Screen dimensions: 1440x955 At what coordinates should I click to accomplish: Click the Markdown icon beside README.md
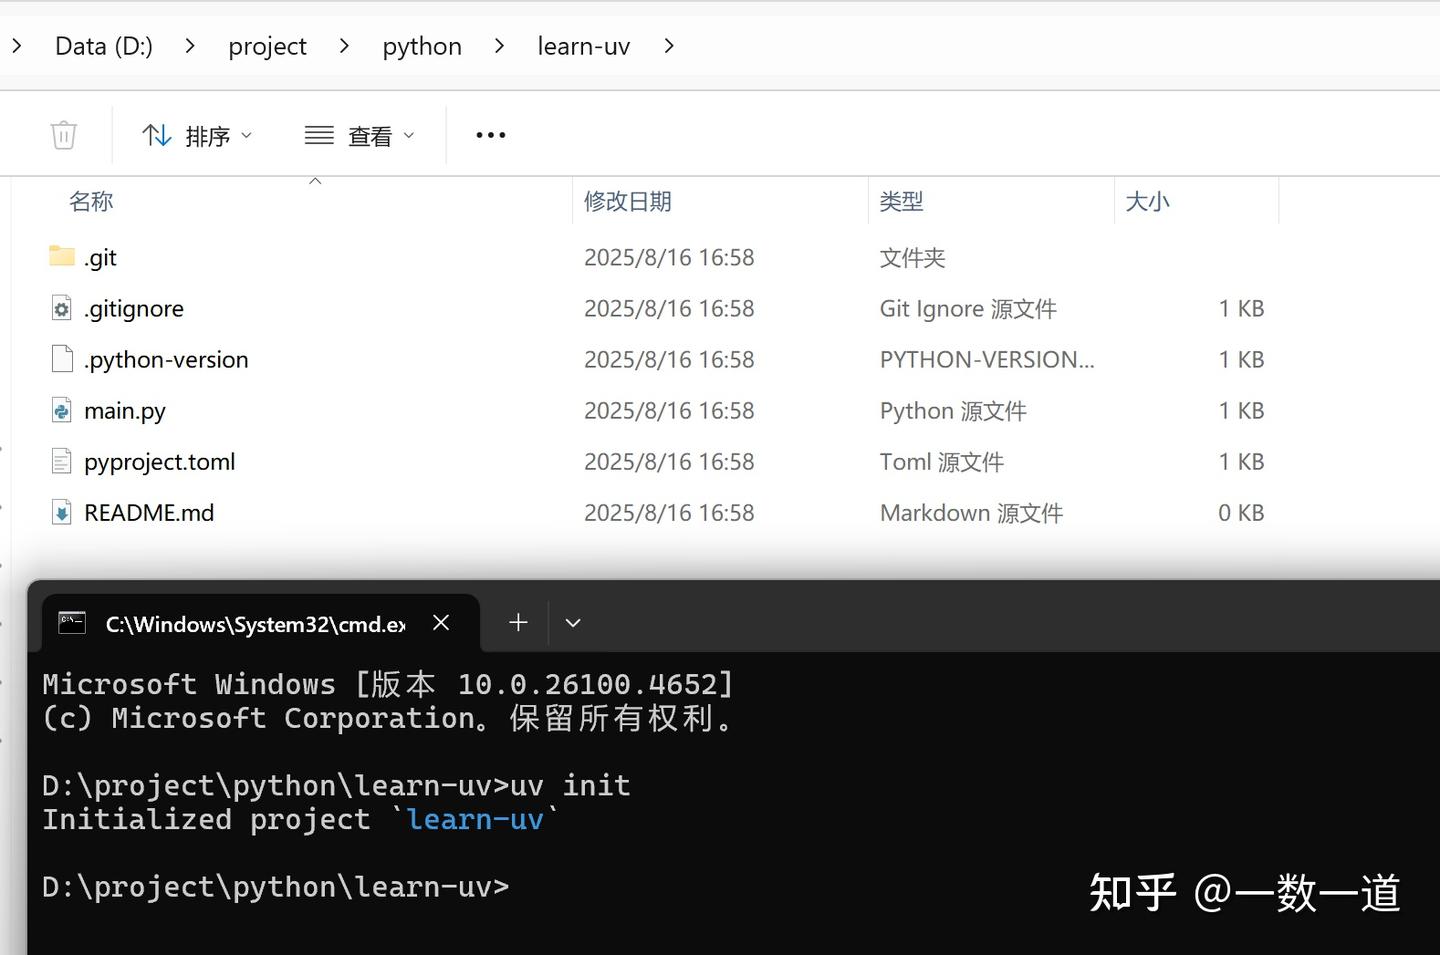61,512
